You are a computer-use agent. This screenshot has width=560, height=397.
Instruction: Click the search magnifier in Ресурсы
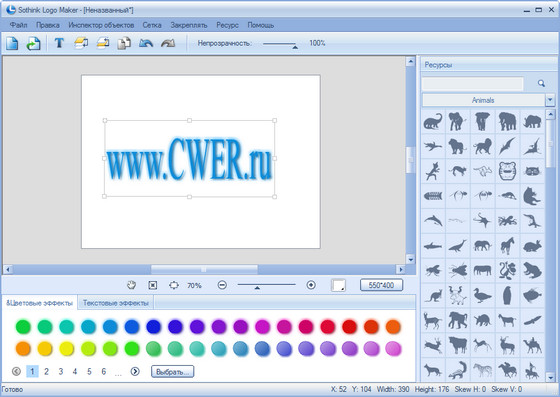click(541, 84)
